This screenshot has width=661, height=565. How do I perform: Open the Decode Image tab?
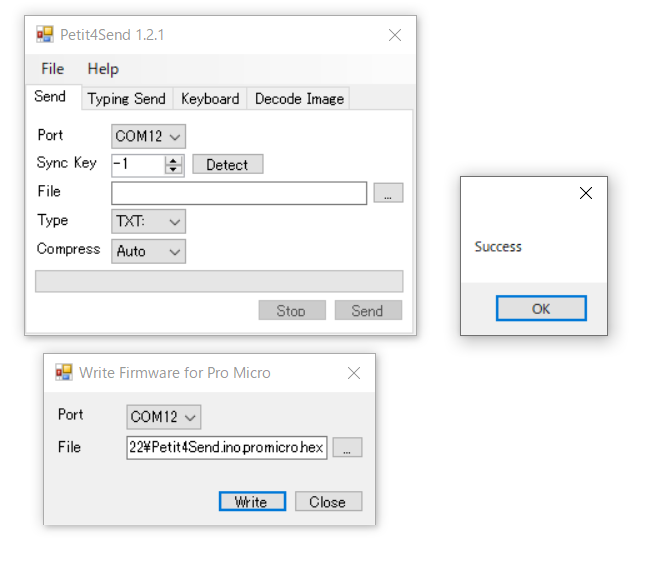299,98
